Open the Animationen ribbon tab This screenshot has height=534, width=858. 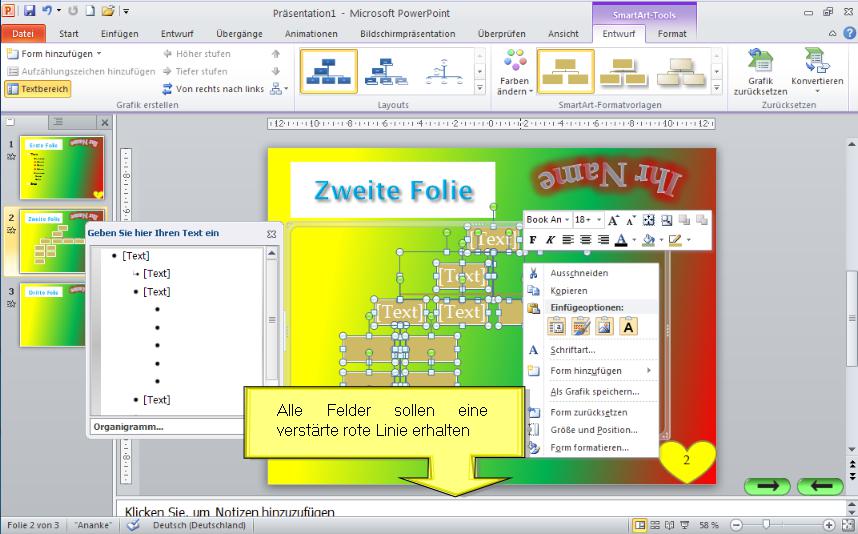point(310,33)
